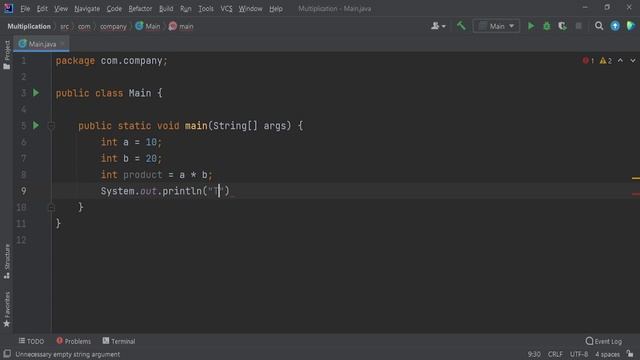Screen dimensions: 640x360
Task: Open the Help menu
Action: [x=276, y=9]
